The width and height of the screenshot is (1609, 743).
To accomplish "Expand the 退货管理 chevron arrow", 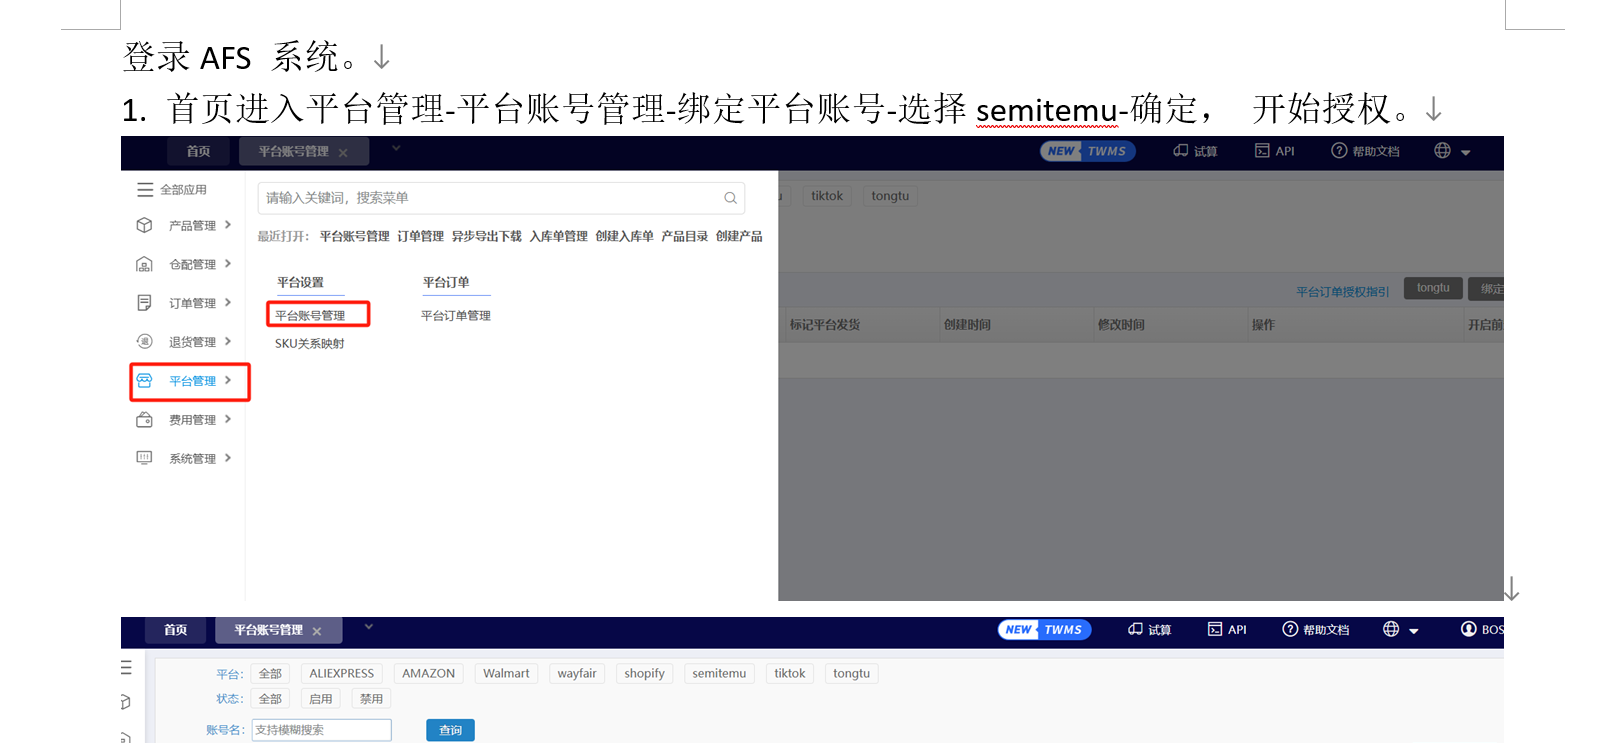I will point(228,341).
